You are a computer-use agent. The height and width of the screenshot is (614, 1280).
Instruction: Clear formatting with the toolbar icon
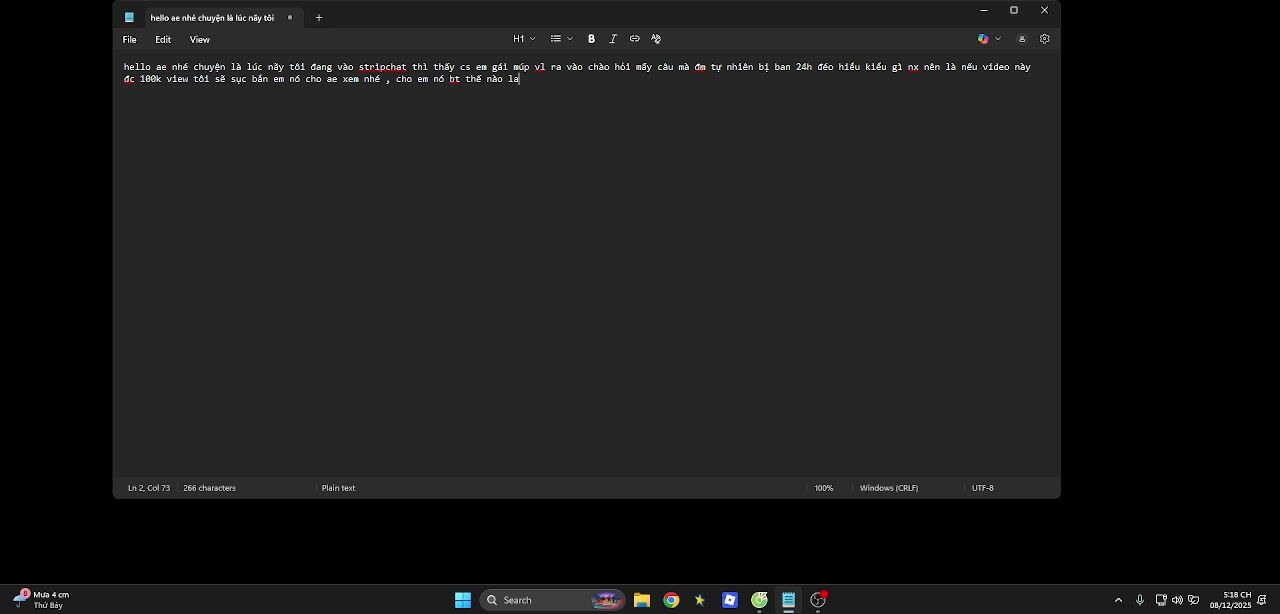coord(656,39)
